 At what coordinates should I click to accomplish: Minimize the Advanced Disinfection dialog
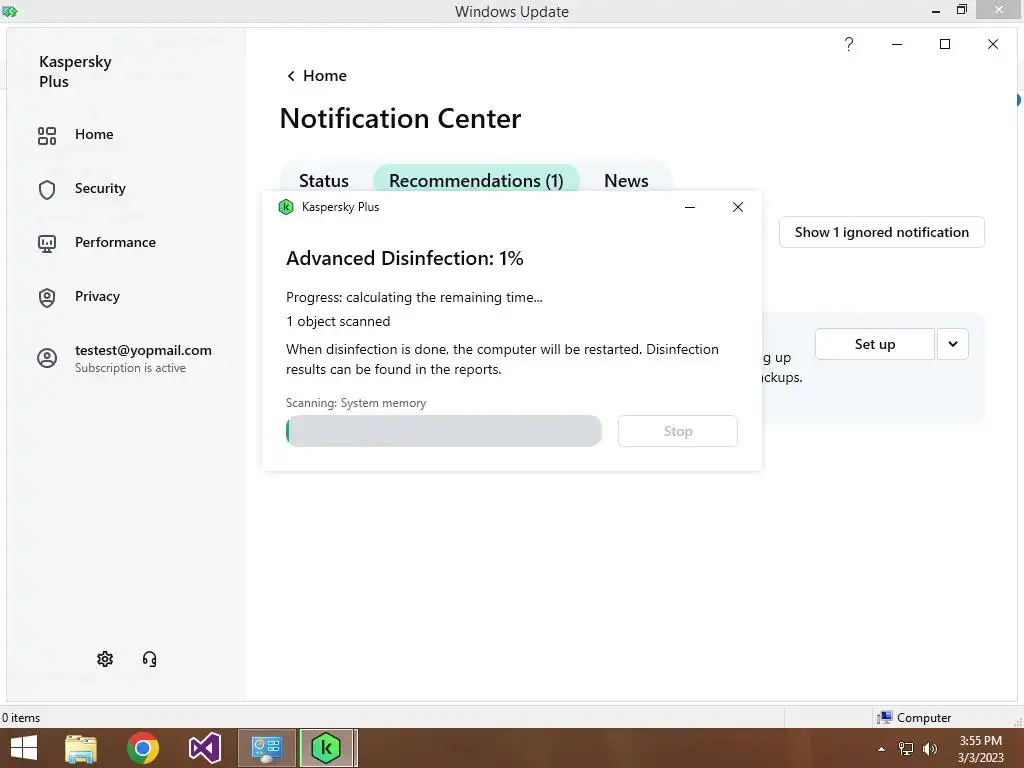point(690,208)
